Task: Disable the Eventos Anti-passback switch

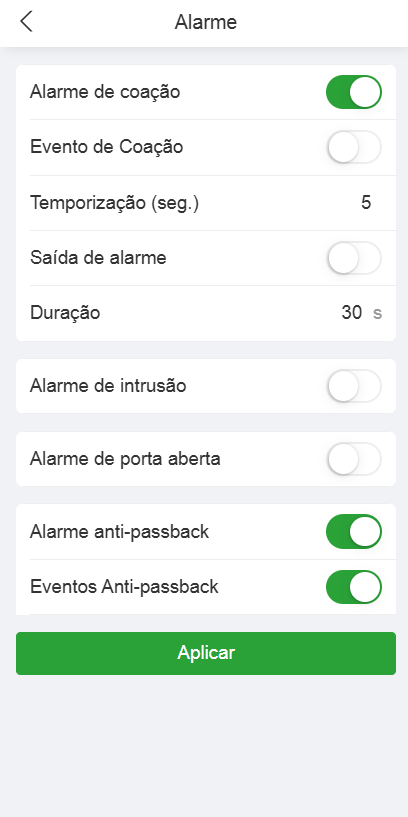Action: [x=354, y=587]
